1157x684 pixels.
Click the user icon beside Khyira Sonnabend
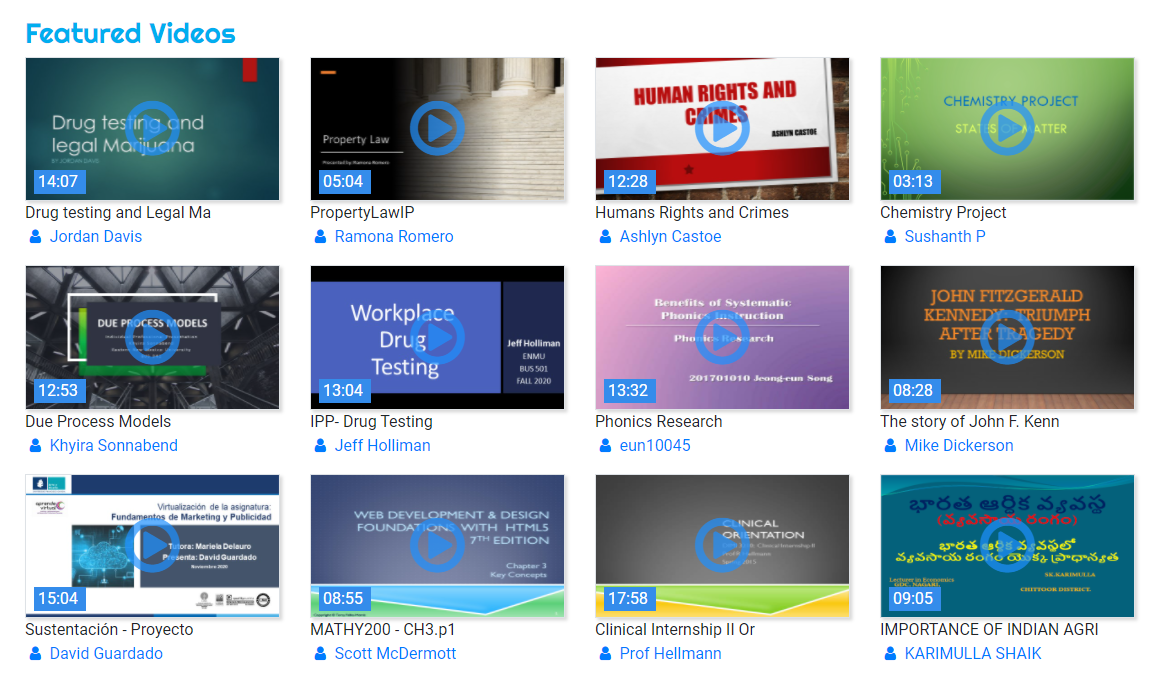point(35,446)
